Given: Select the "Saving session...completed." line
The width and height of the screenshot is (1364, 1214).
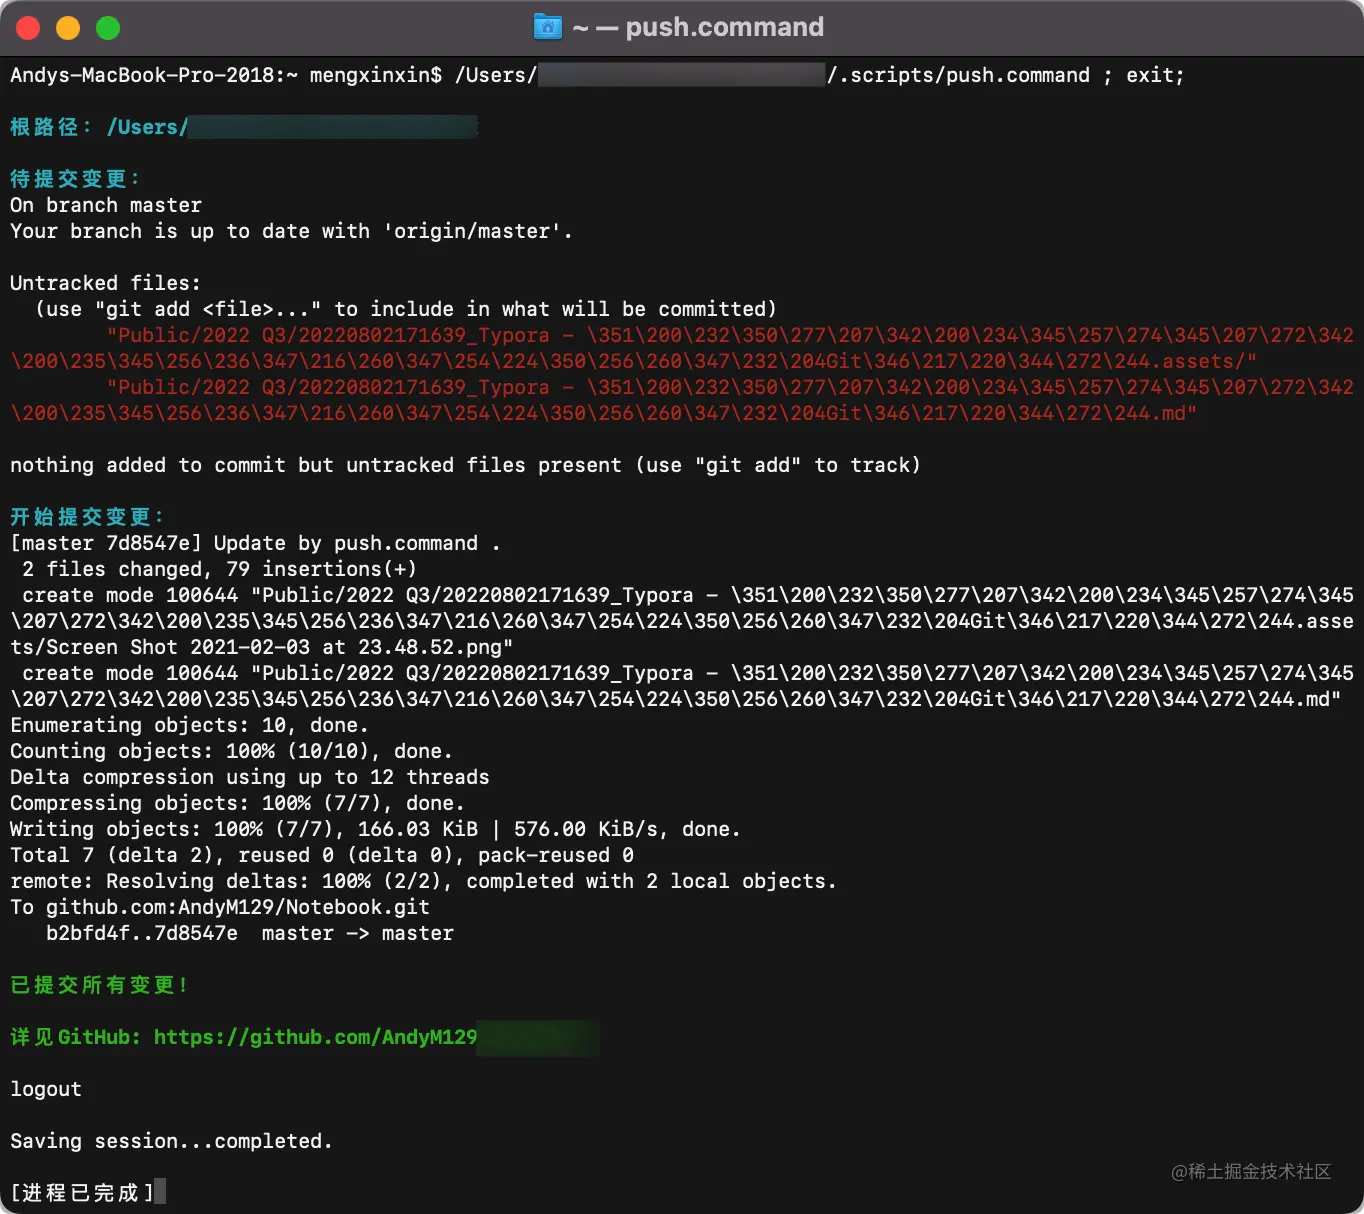Looking at the screenshot, I should tap(171, 1141).
